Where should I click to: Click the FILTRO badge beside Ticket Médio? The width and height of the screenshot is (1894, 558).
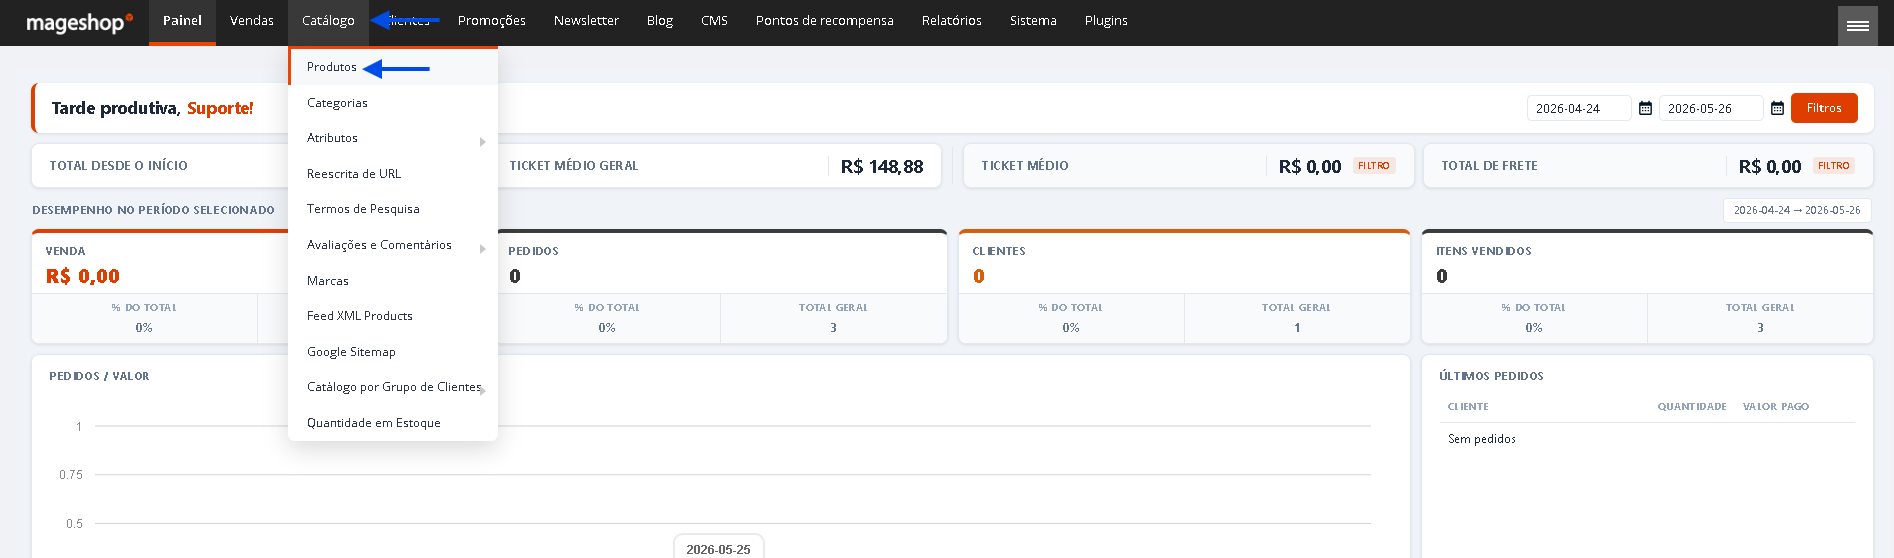pyautogui.click(x=1374, y=166)
